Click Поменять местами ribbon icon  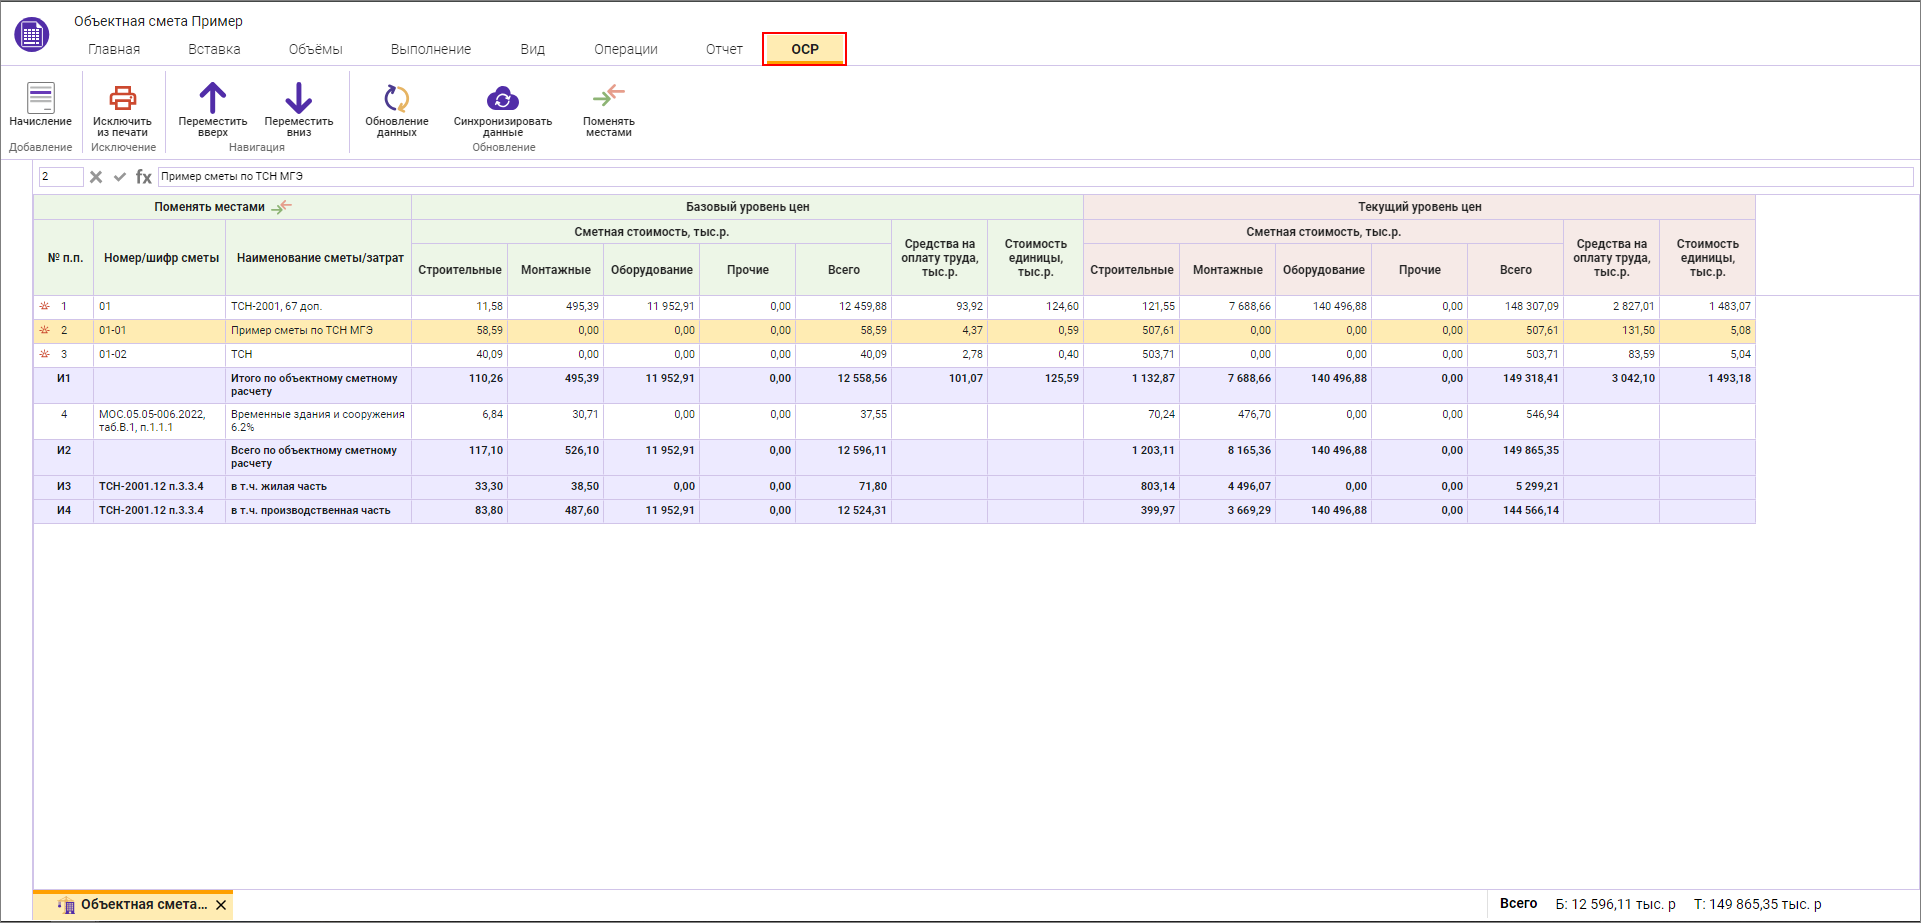point(608,96)
